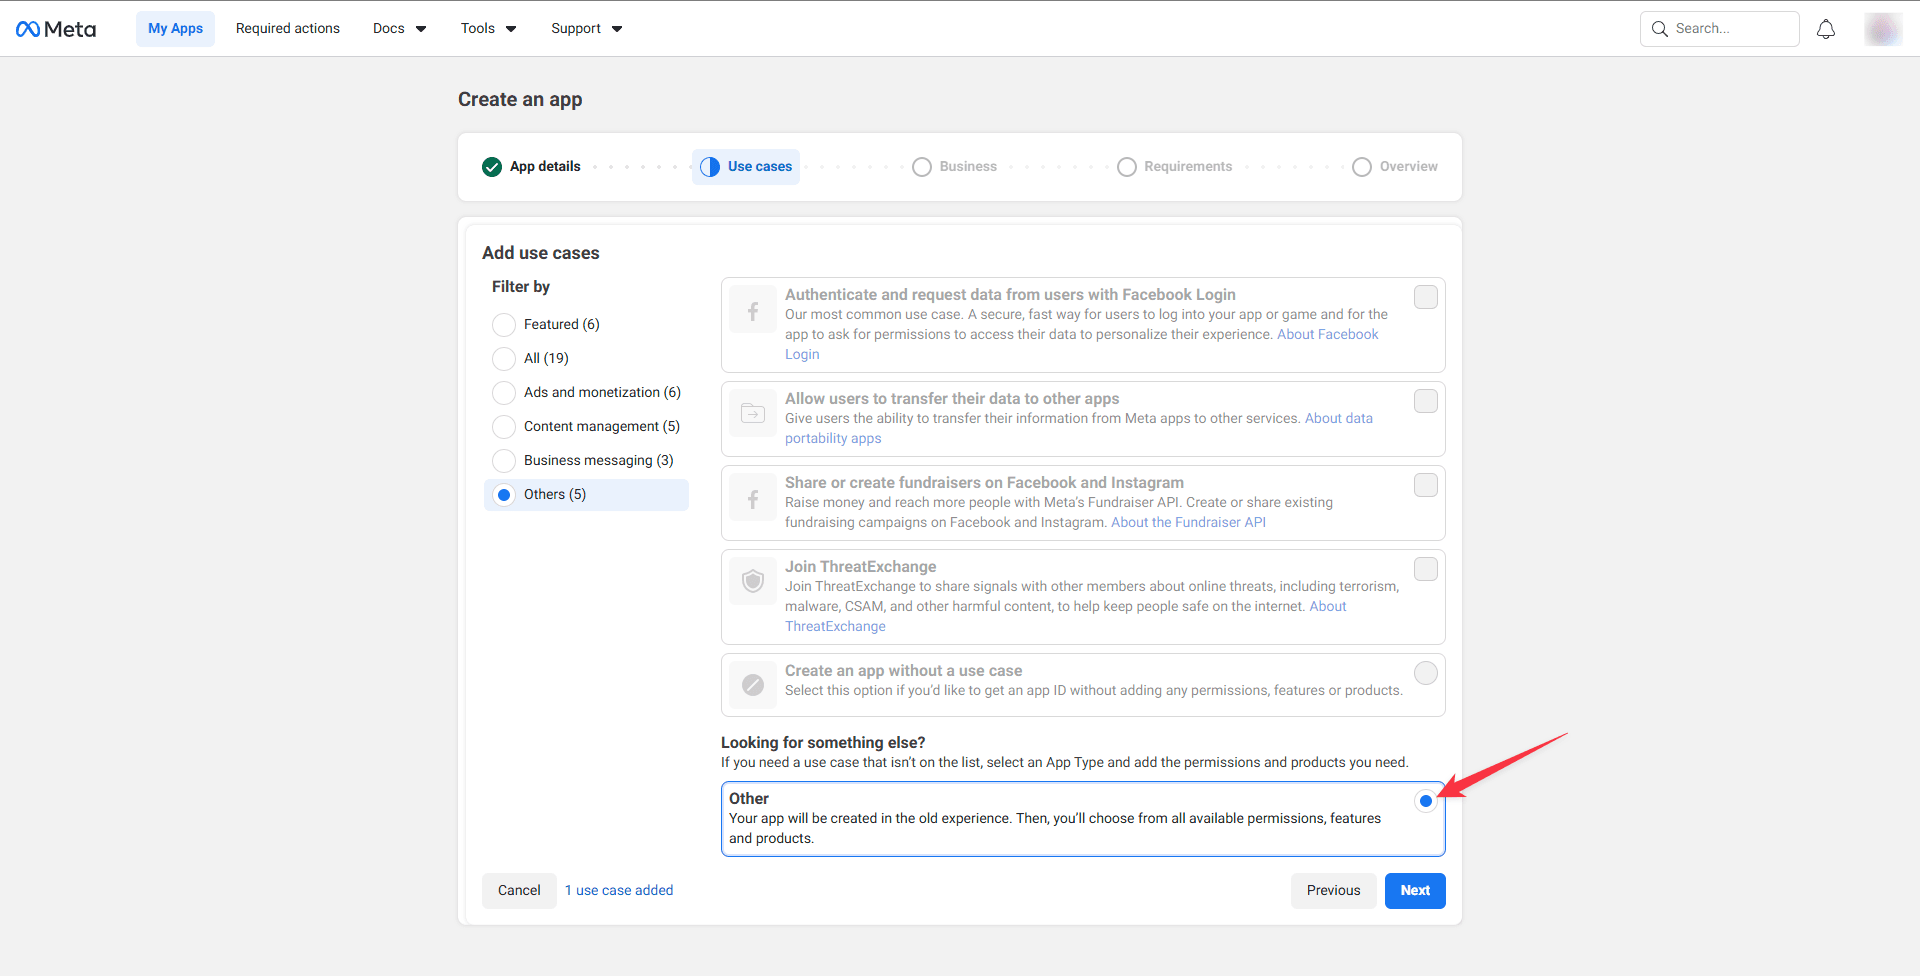Open the Docs dropdown
This screenshot has height=976, width=1920.
click(398, 28)
